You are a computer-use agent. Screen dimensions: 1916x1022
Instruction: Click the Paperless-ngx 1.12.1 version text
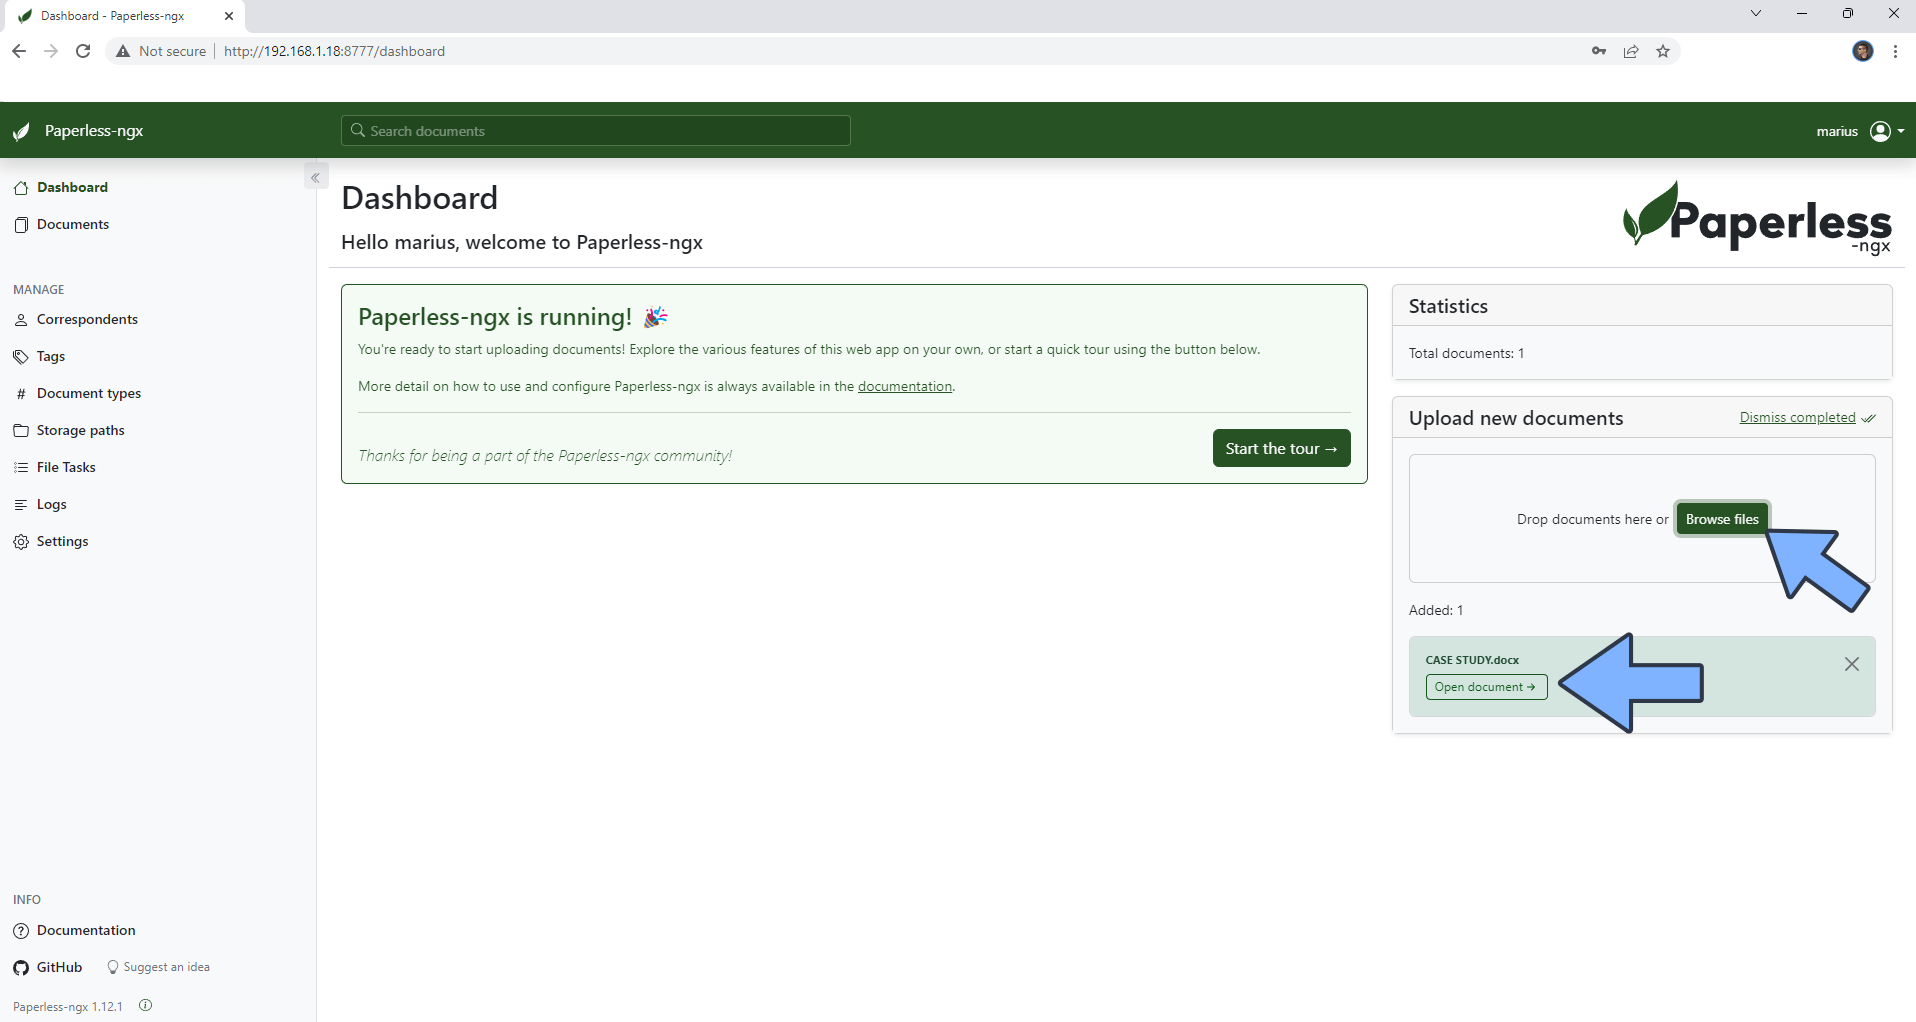pyautogui.click(x=68, y=1006)
